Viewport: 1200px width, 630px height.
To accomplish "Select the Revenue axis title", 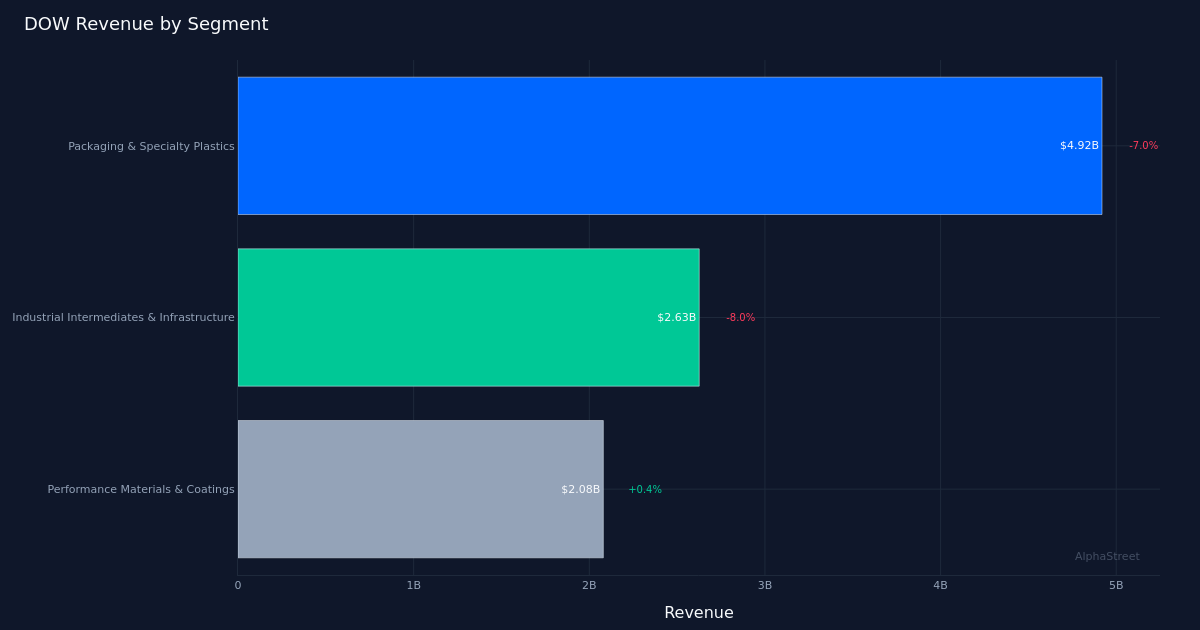I will click(699, 612).
